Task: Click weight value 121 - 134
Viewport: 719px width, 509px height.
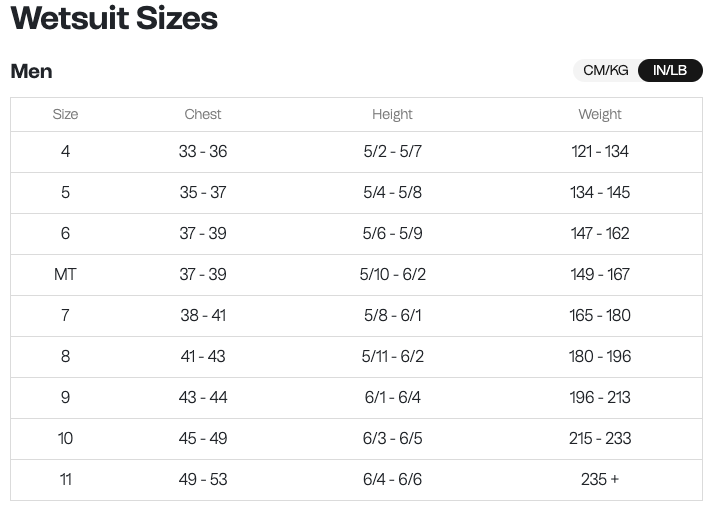Action: [x=600, y=151]
